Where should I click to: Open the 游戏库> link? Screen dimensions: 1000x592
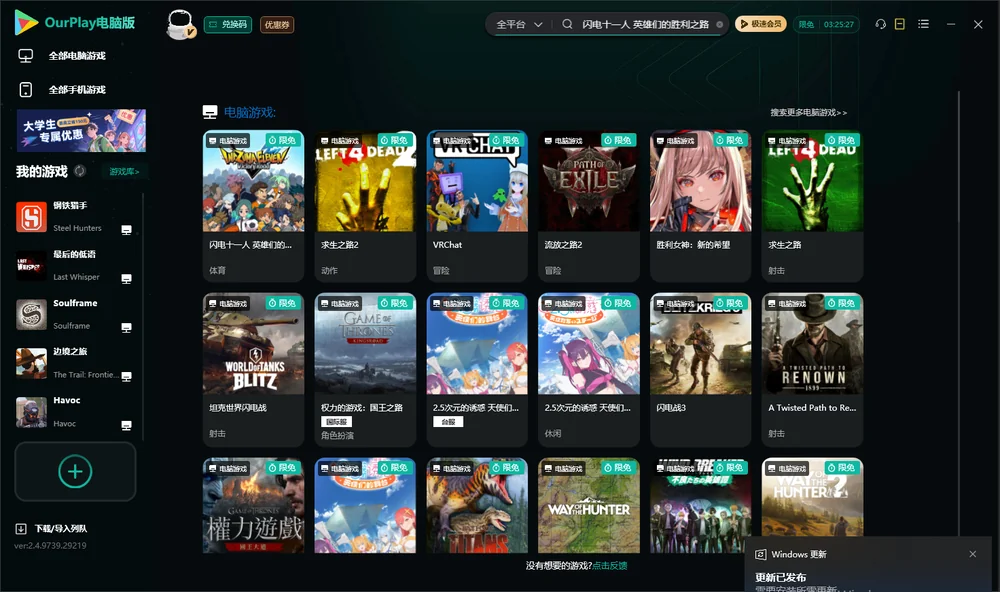124,172
